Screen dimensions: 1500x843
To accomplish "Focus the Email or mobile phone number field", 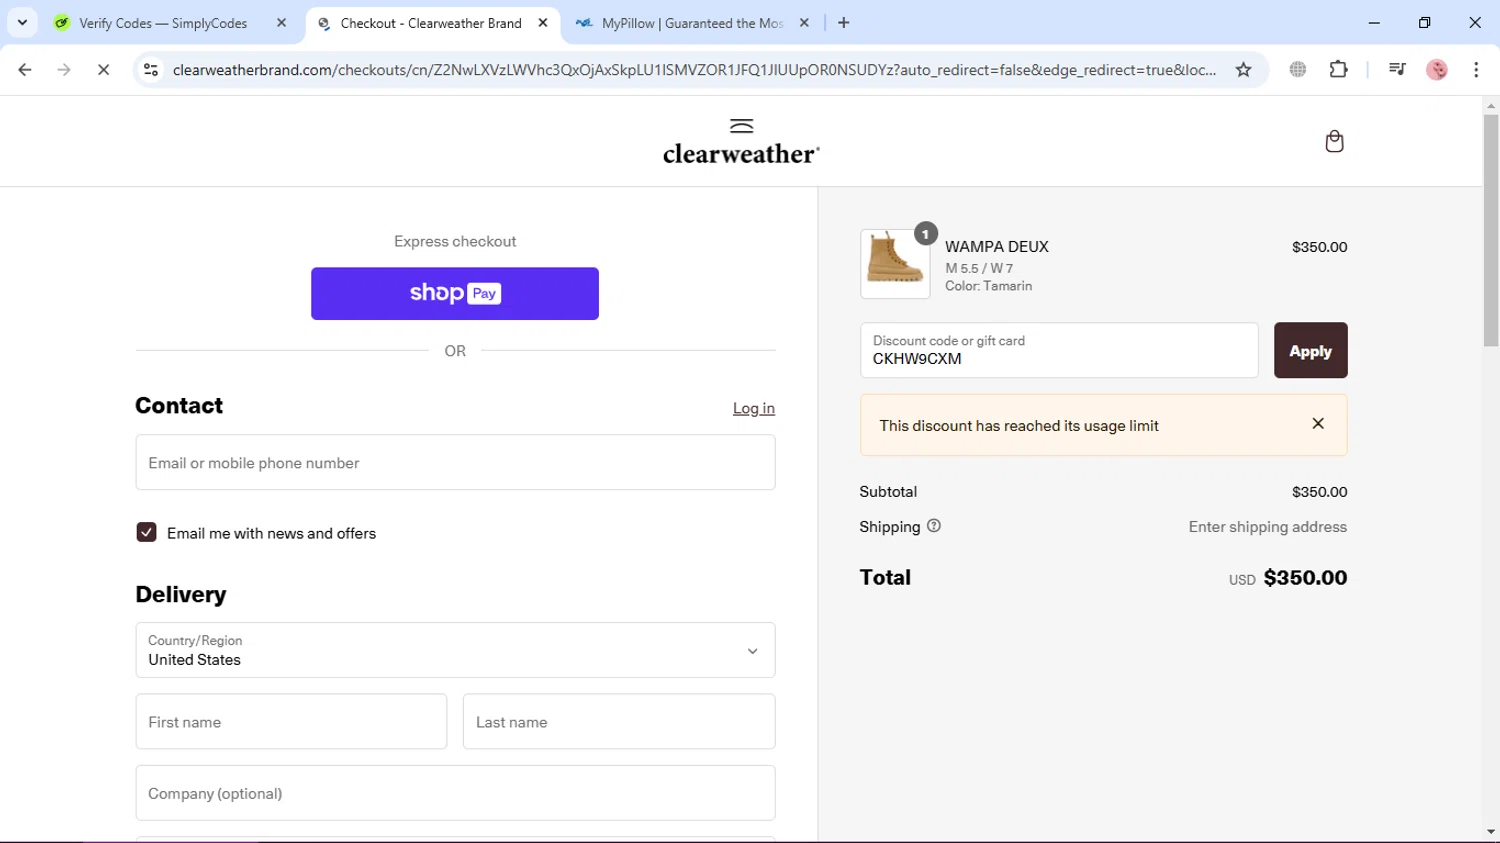I will (x=455, y=462).
